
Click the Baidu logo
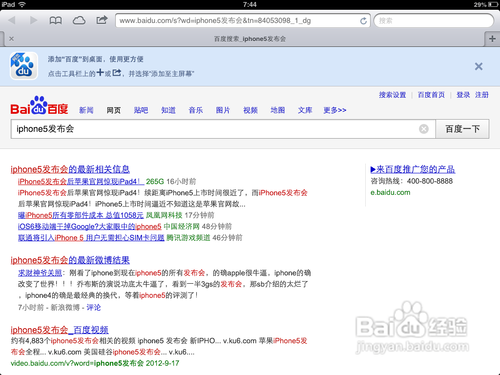point(39,106)
